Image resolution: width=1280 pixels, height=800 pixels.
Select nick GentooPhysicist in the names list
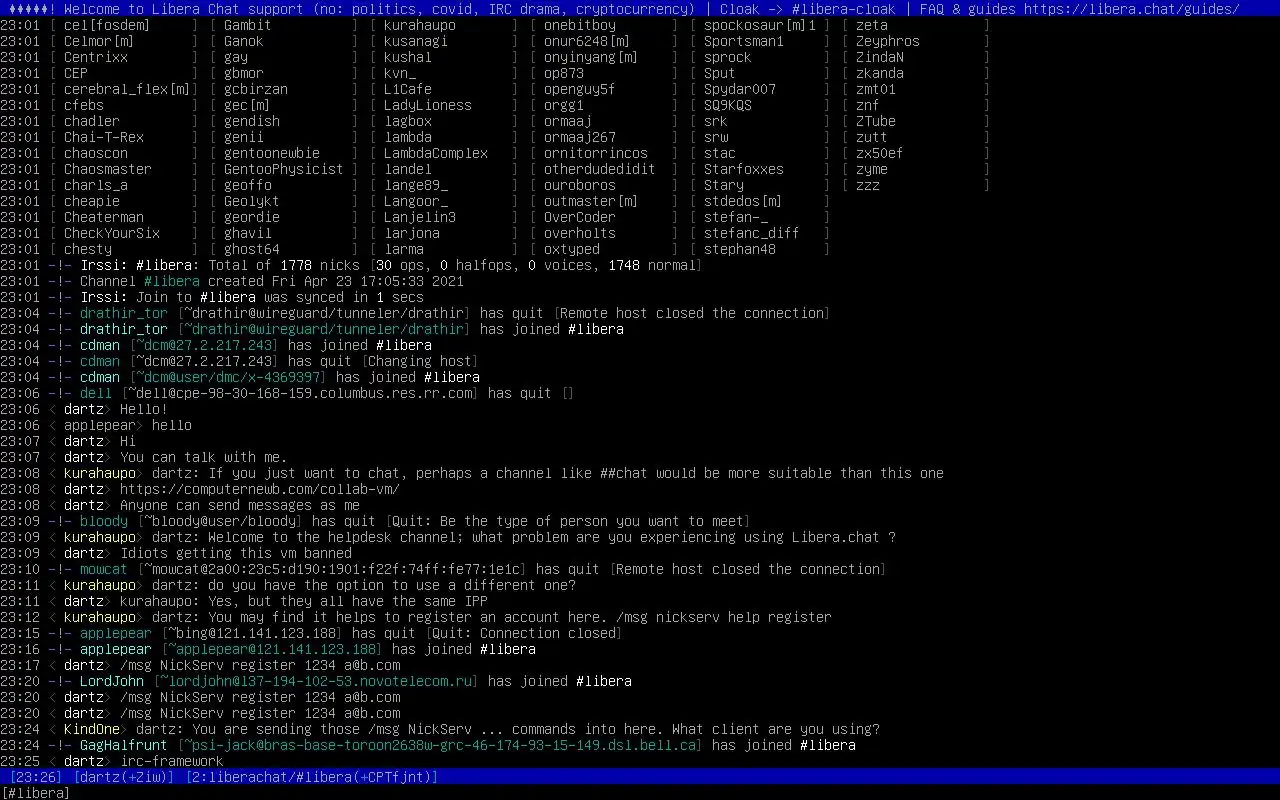click(x=284, y=169)
